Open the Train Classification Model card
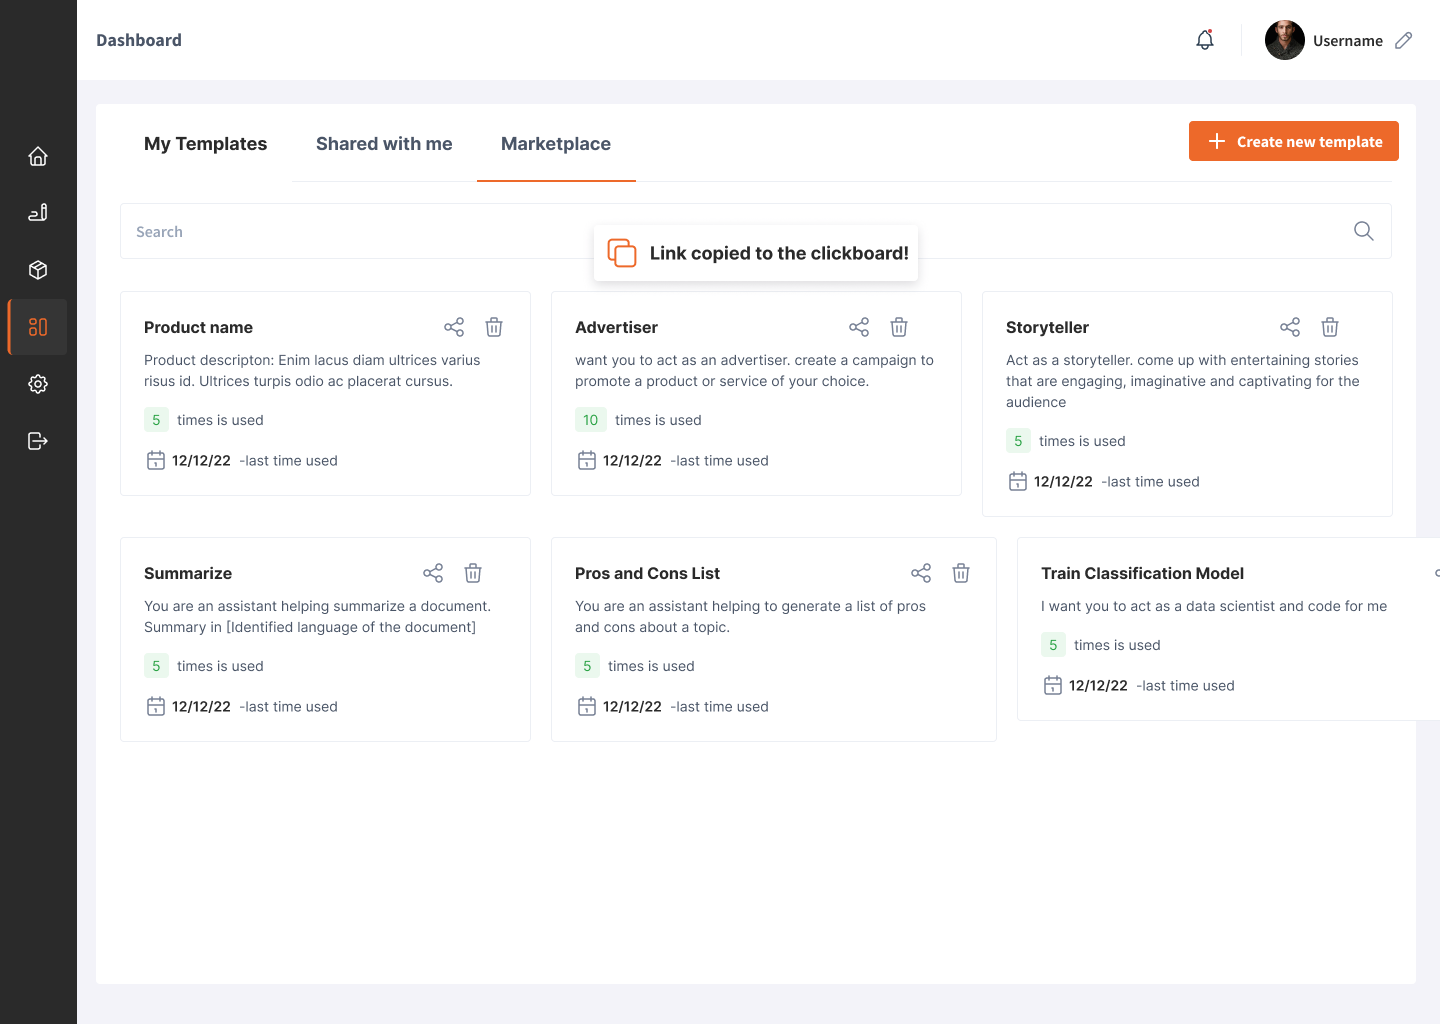Image resolution: width=1440 pixels, height=1024 pixels. [1142, 573]
